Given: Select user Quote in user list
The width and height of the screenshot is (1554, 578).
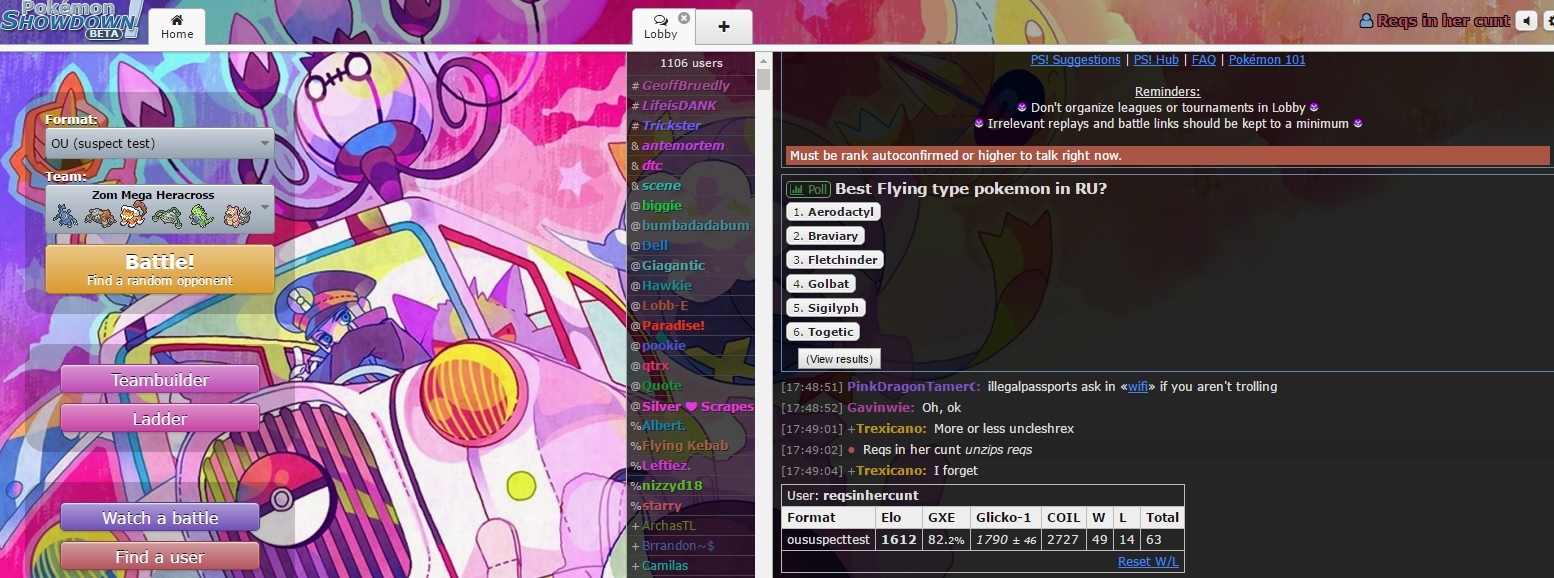Looking at the screenshot, I should pos(691,386).
